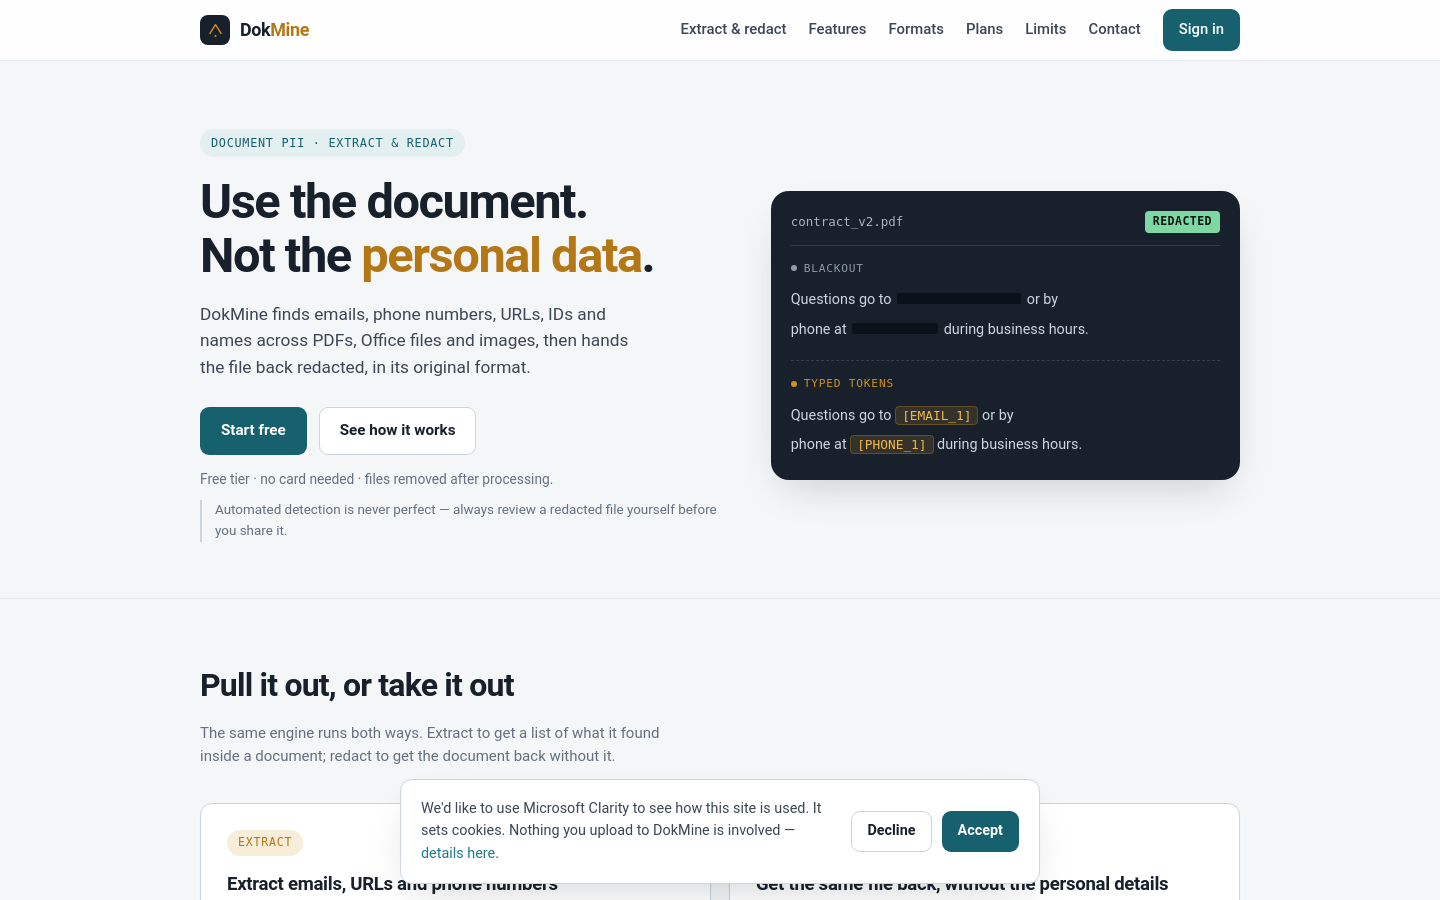Click the TYPED TOKENS section label
Viewport: 1440px width, 900px height.
tap(848, 383)
